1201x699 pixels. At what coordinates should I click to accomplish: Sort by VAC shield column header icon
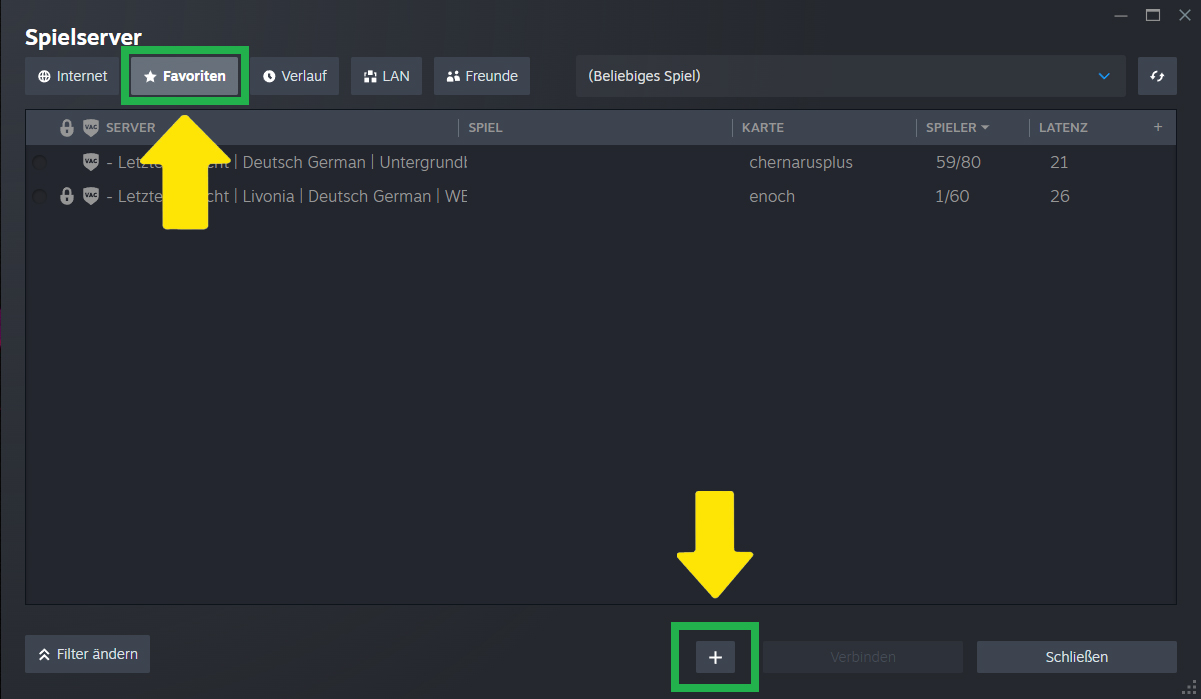point(91,128)
